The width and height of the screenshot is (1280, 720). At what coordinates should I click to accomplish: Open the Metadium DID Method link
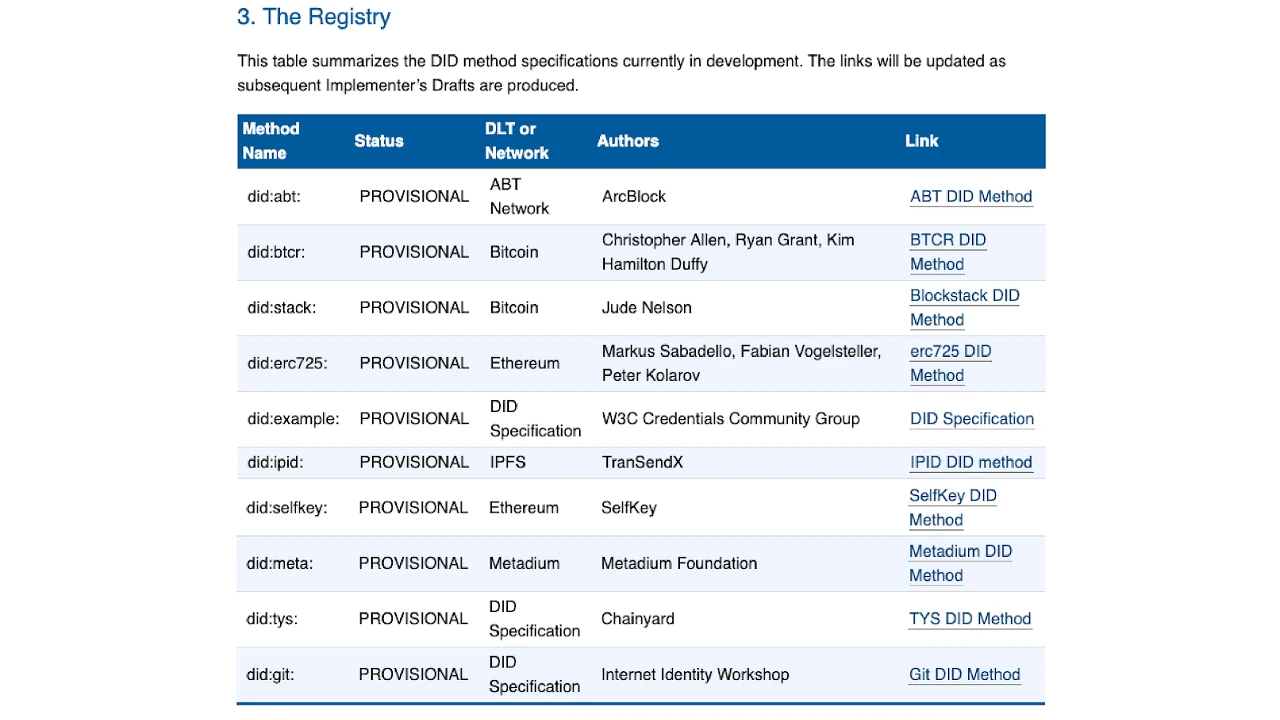coord(960,563)
